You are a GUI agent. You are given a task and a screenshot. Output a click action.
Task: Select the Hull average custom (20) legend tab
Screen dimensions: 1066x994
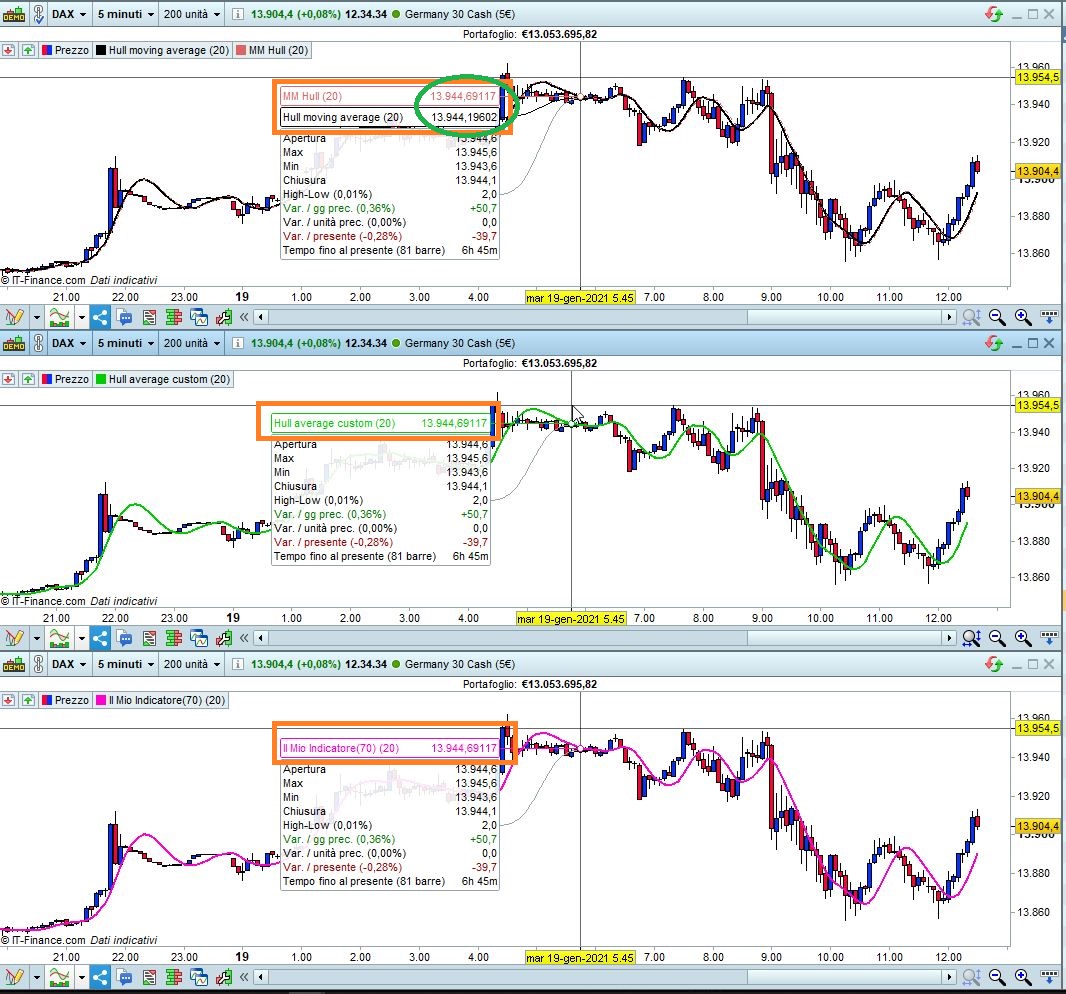[163, 379]
